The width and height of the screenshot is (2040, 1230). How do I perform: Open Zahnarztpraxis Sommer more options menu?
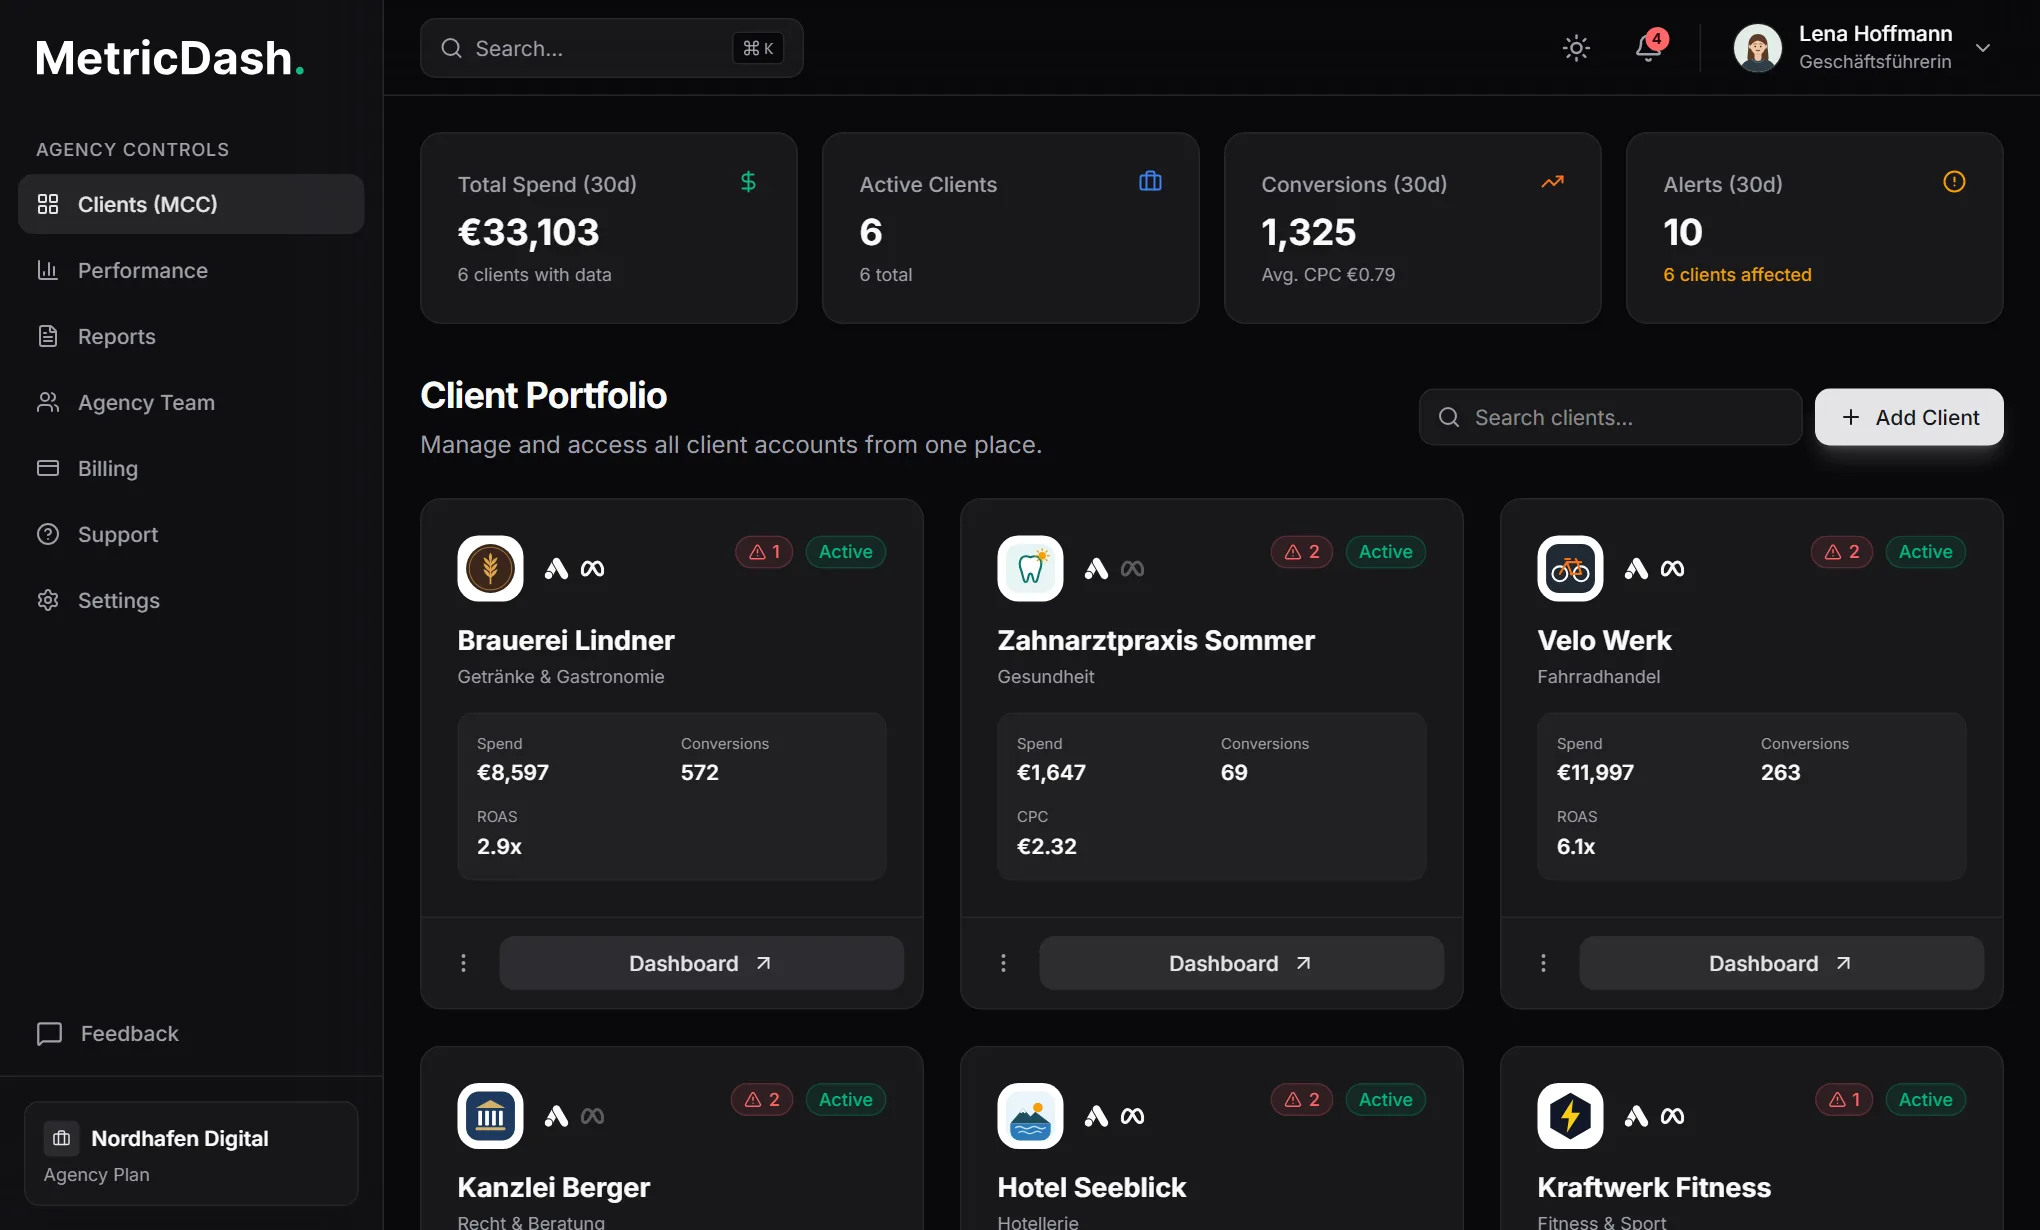[x=1003, y=963]
